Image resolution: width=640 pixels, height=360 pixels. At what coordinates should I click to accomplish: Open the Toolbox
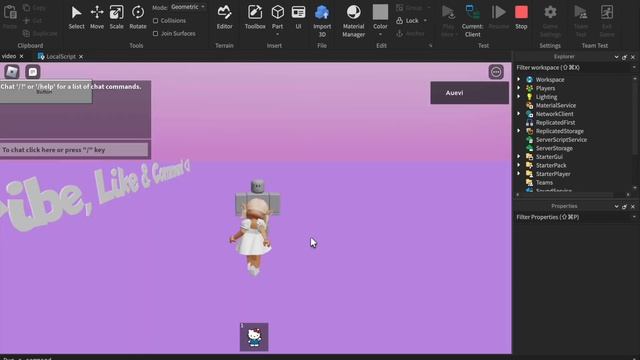[255, 17]
